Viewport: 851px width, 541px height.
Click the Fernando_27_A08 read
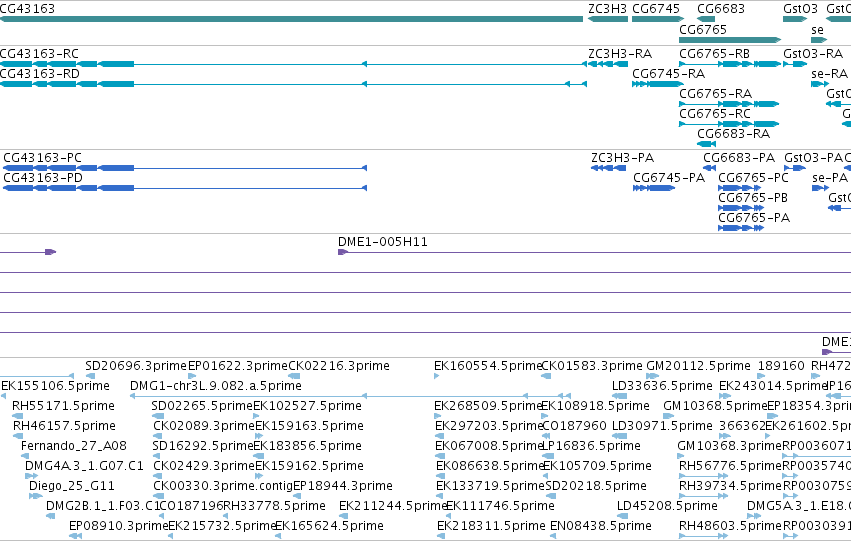point(25,456)
